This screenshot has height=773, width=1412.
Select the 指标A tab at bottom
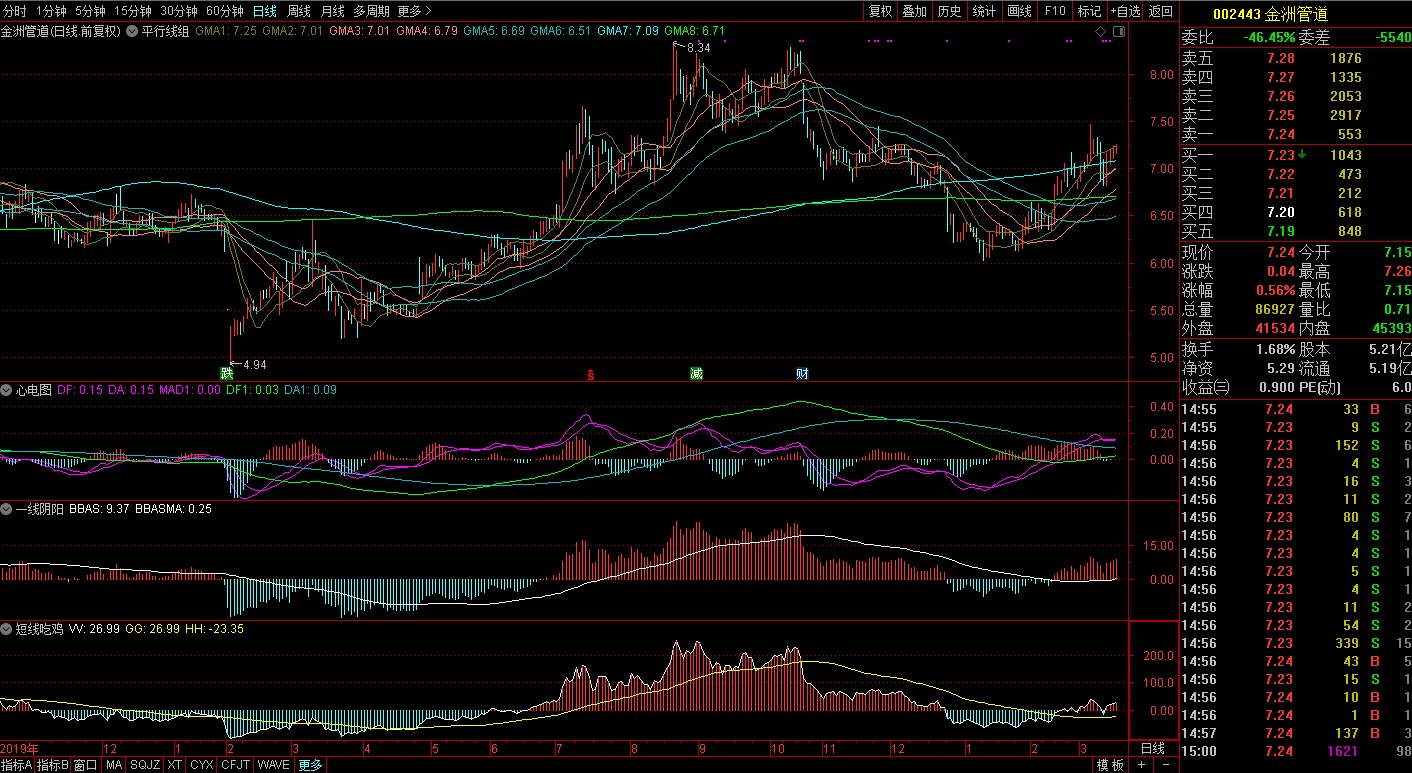point(18,765)
